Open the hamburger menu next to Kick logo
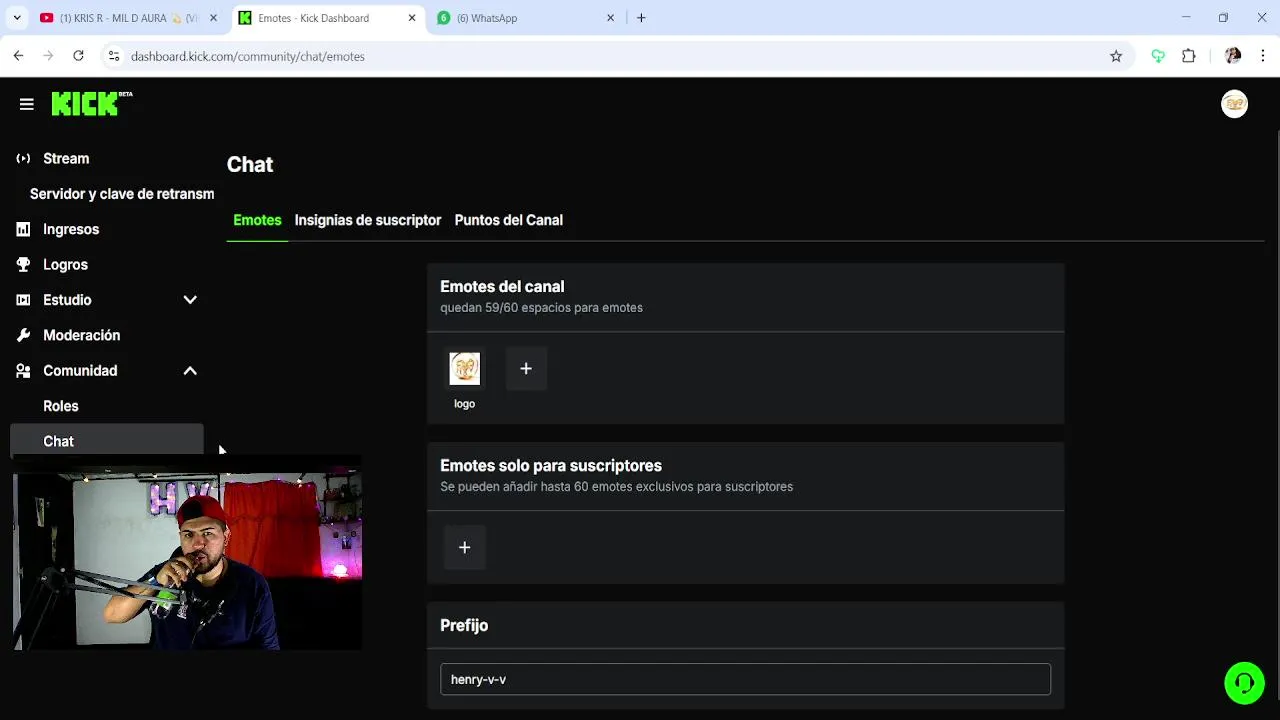1280x720 pixels. tap(27, 104)
